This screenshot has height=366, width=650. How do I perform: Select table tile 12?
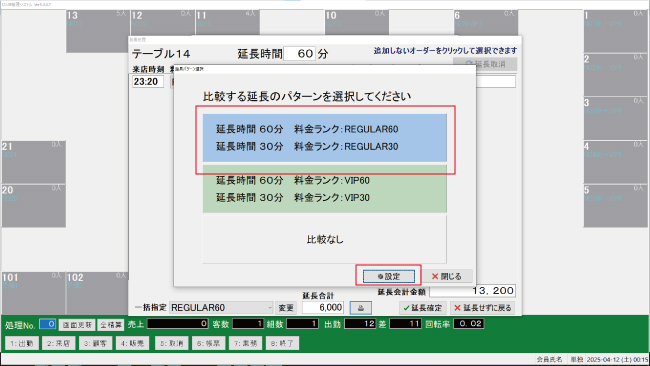point(162,23)
